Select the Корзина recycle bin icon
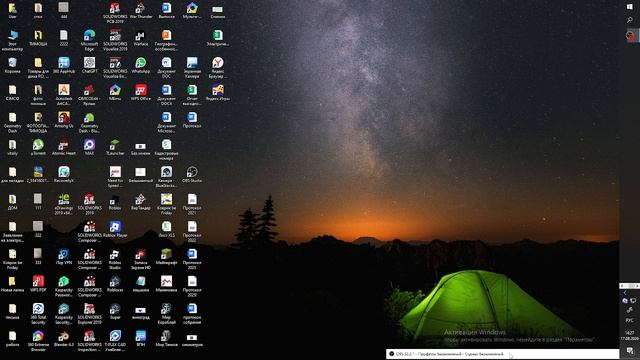Viewport: 640px width, 360px height. tap(12, 65)
